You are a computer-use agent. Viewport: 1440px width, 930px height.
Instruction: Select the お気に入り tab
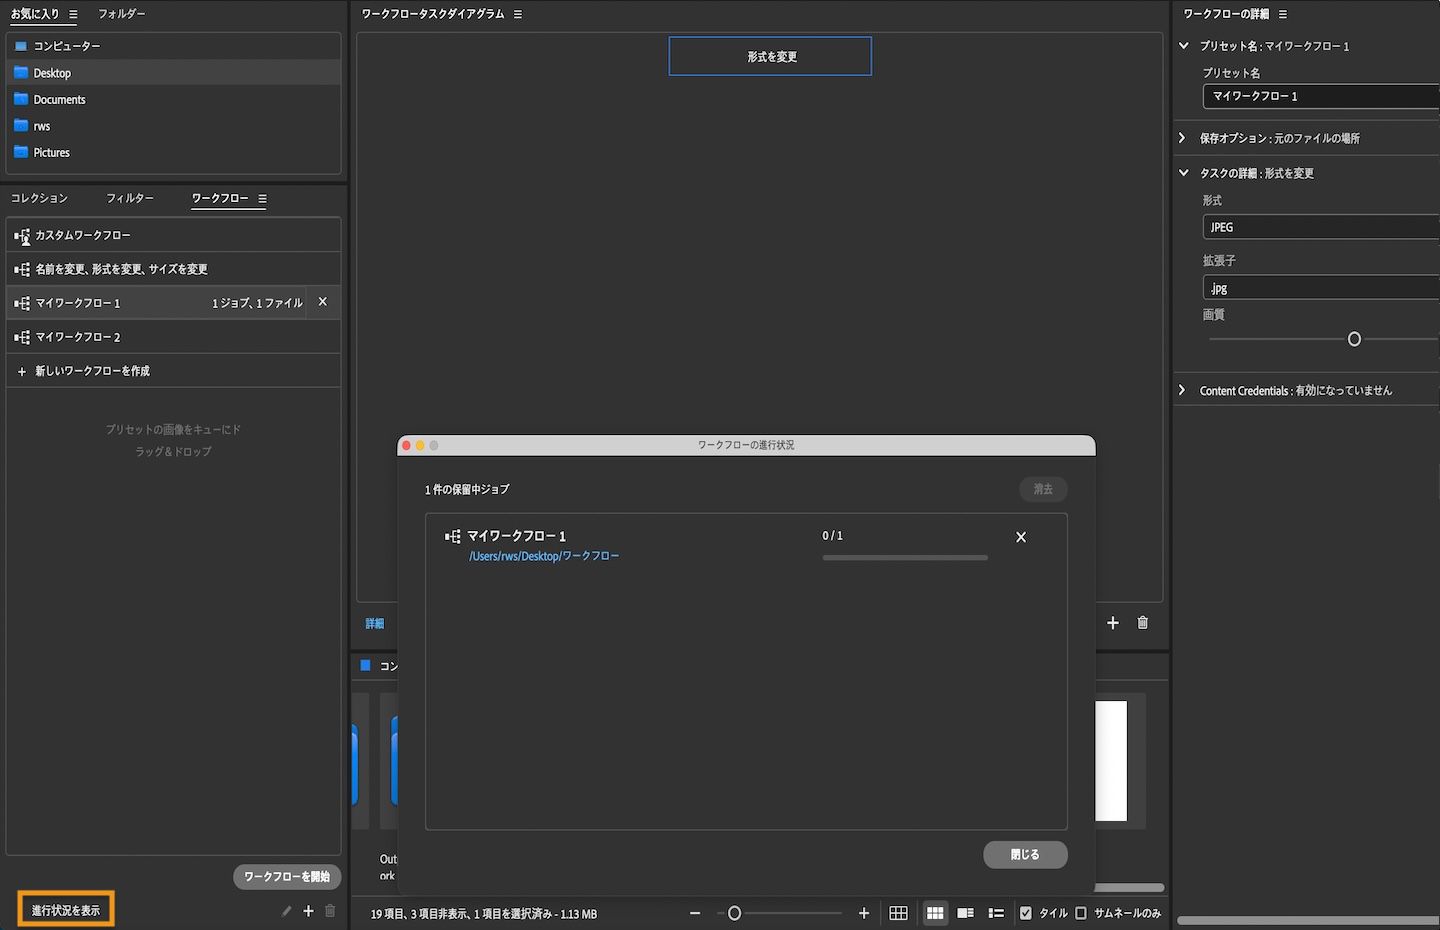(x=35, y=14)
